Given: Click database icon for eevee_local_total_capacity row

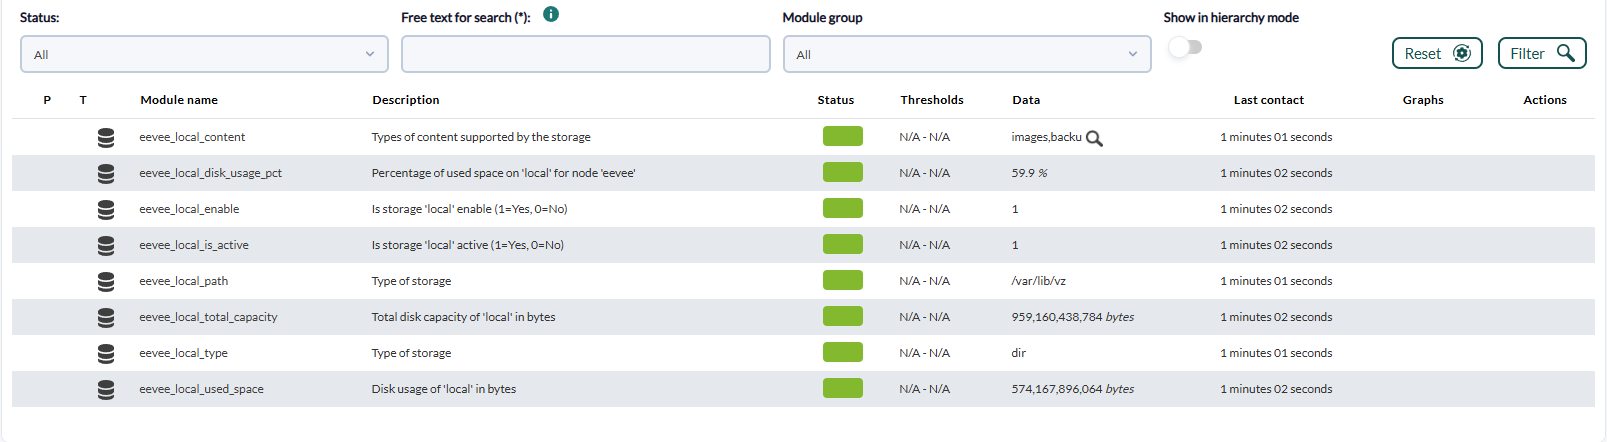Looking at the screenshot, I should [106, 318].
